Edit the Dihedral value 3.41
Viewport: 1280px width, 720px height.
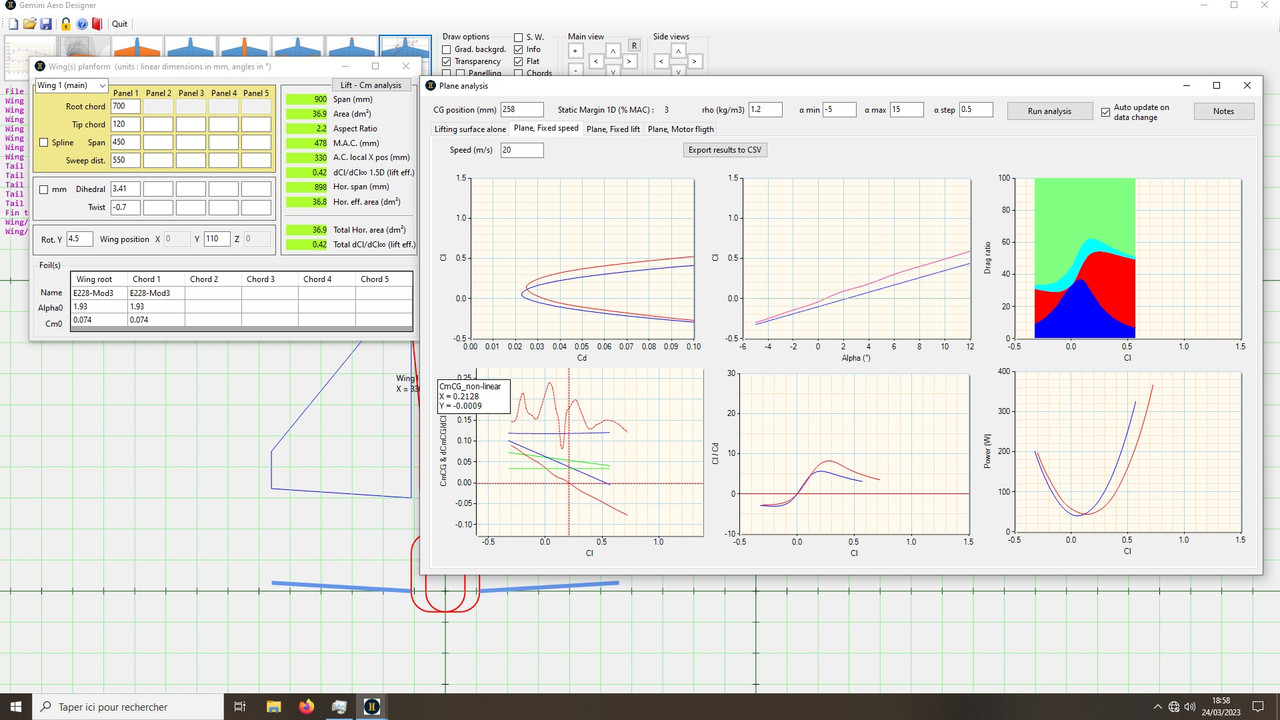125,189
